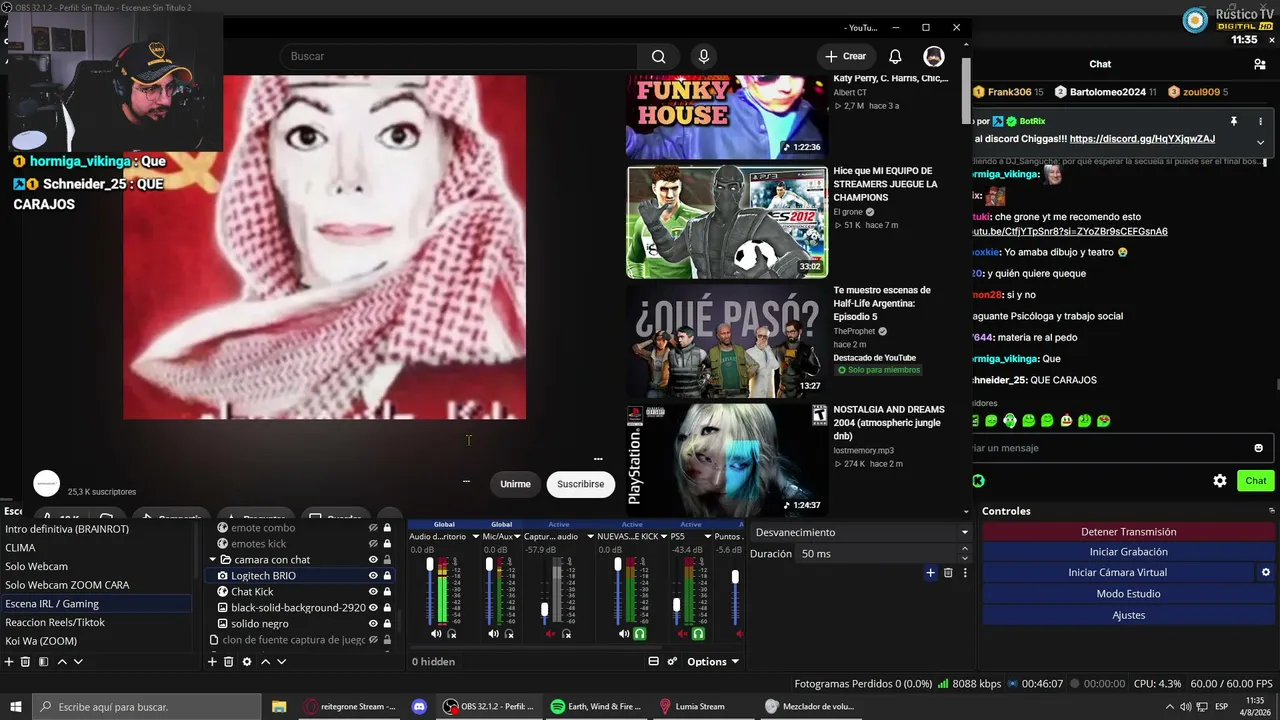Viewport: 1280px width, 720px height.
Task: Move selected scene up
Action: [62, 662]
